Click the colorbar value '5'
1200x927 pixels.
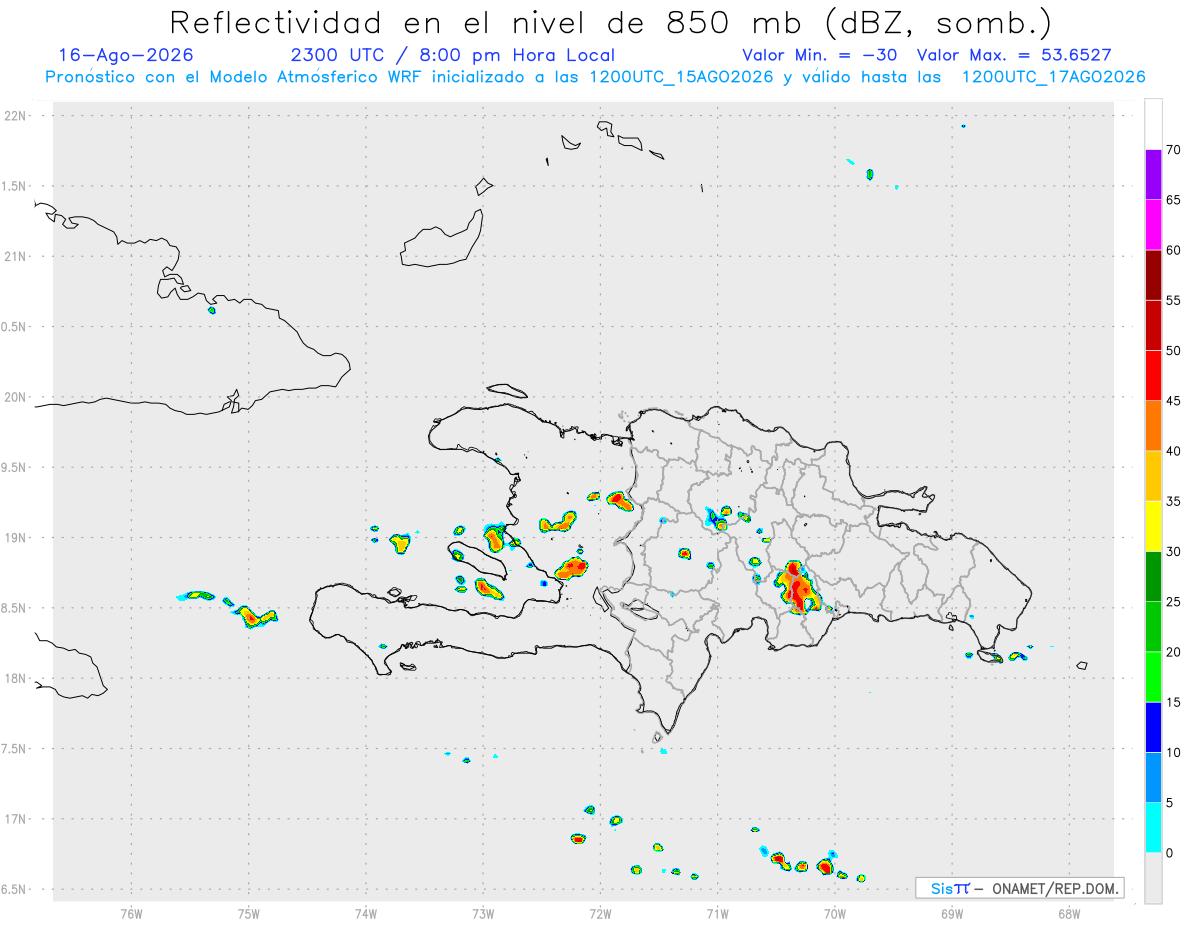[1169, 803]
